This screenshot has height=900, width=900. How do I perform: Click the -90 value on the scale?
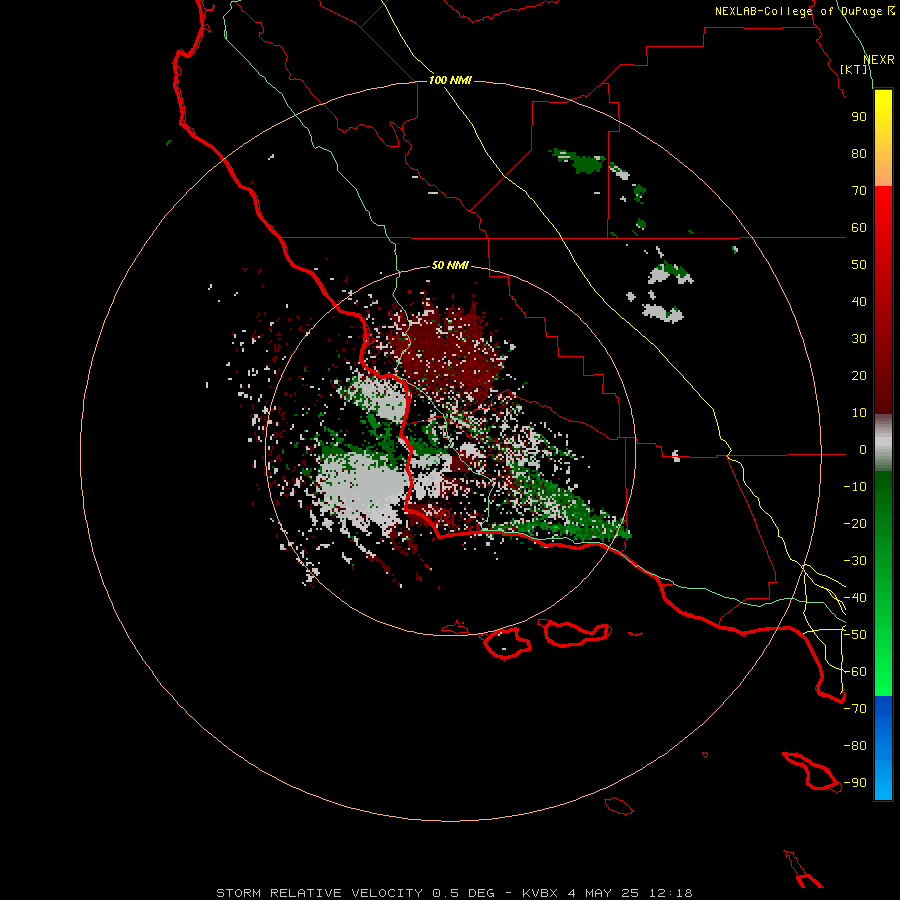(855, 783)
